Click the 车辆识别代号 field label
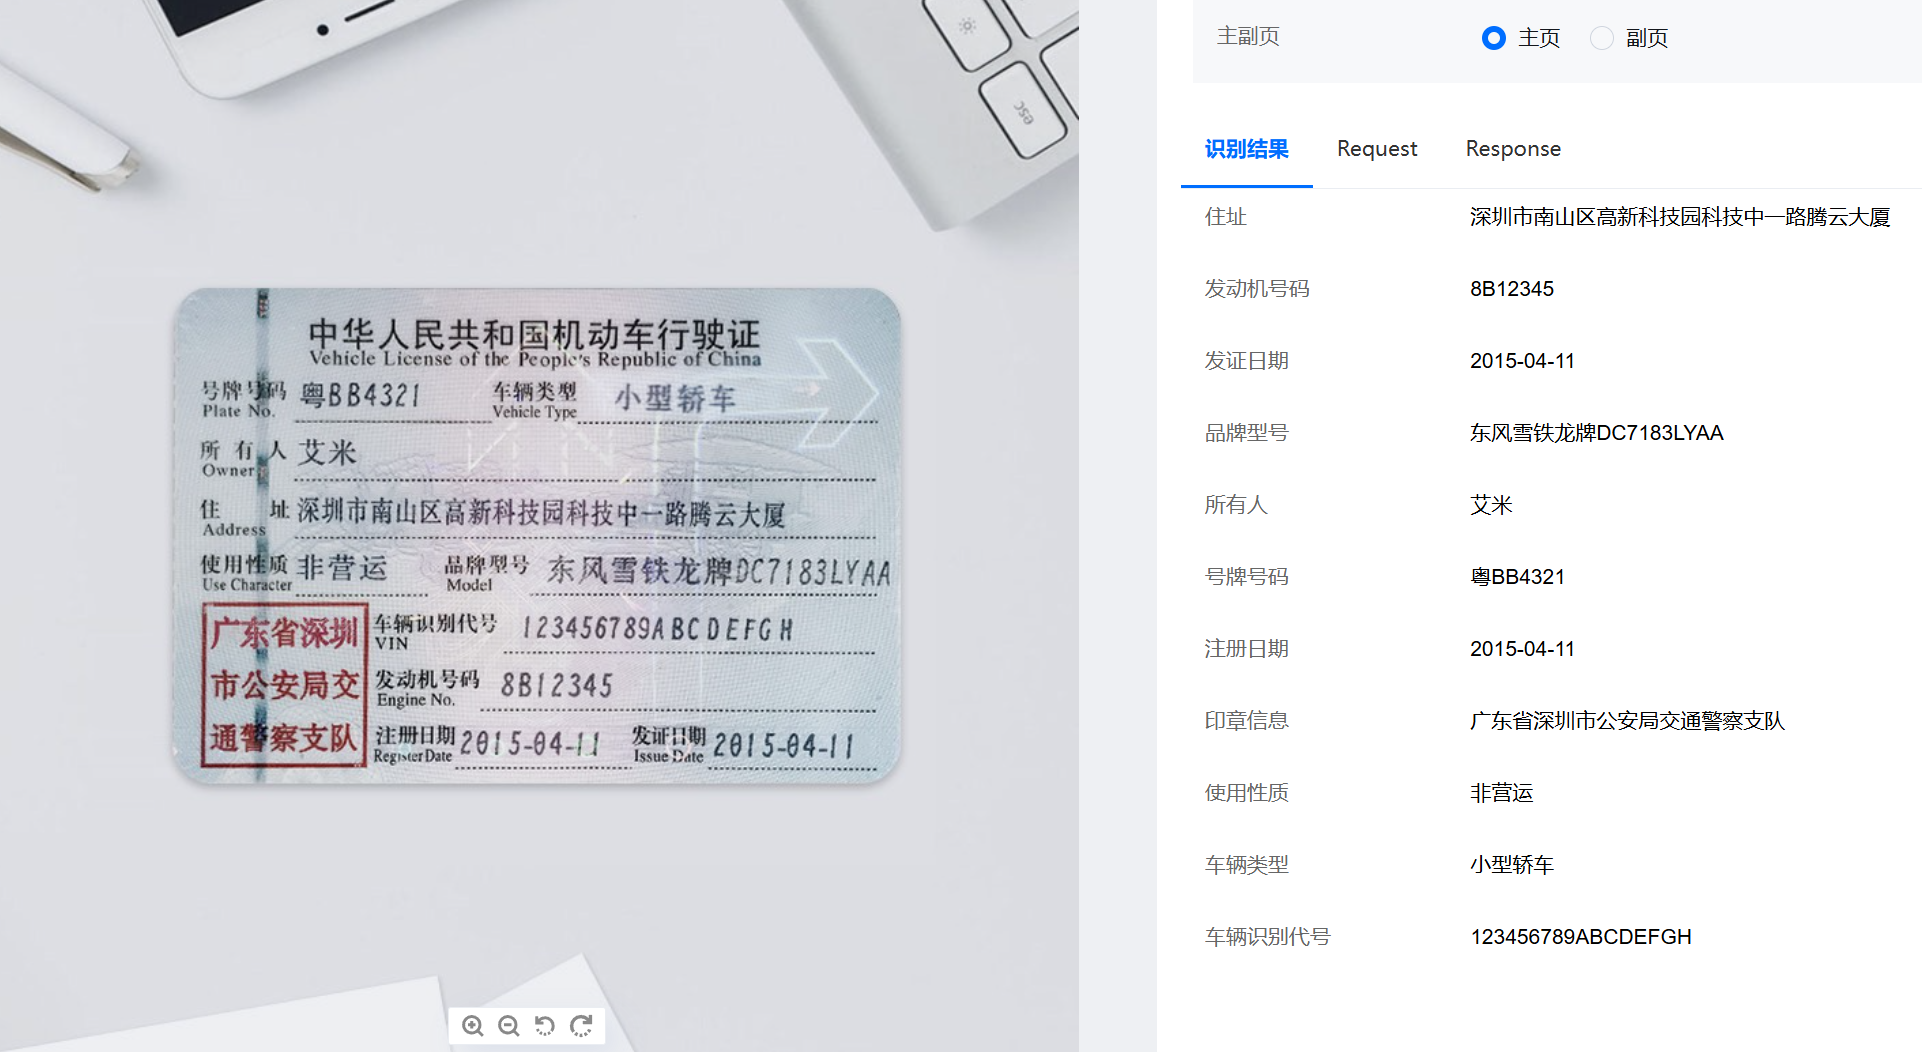Image resolution: width=1922 pixels, height=1052 pixels. pos(1267,937)
